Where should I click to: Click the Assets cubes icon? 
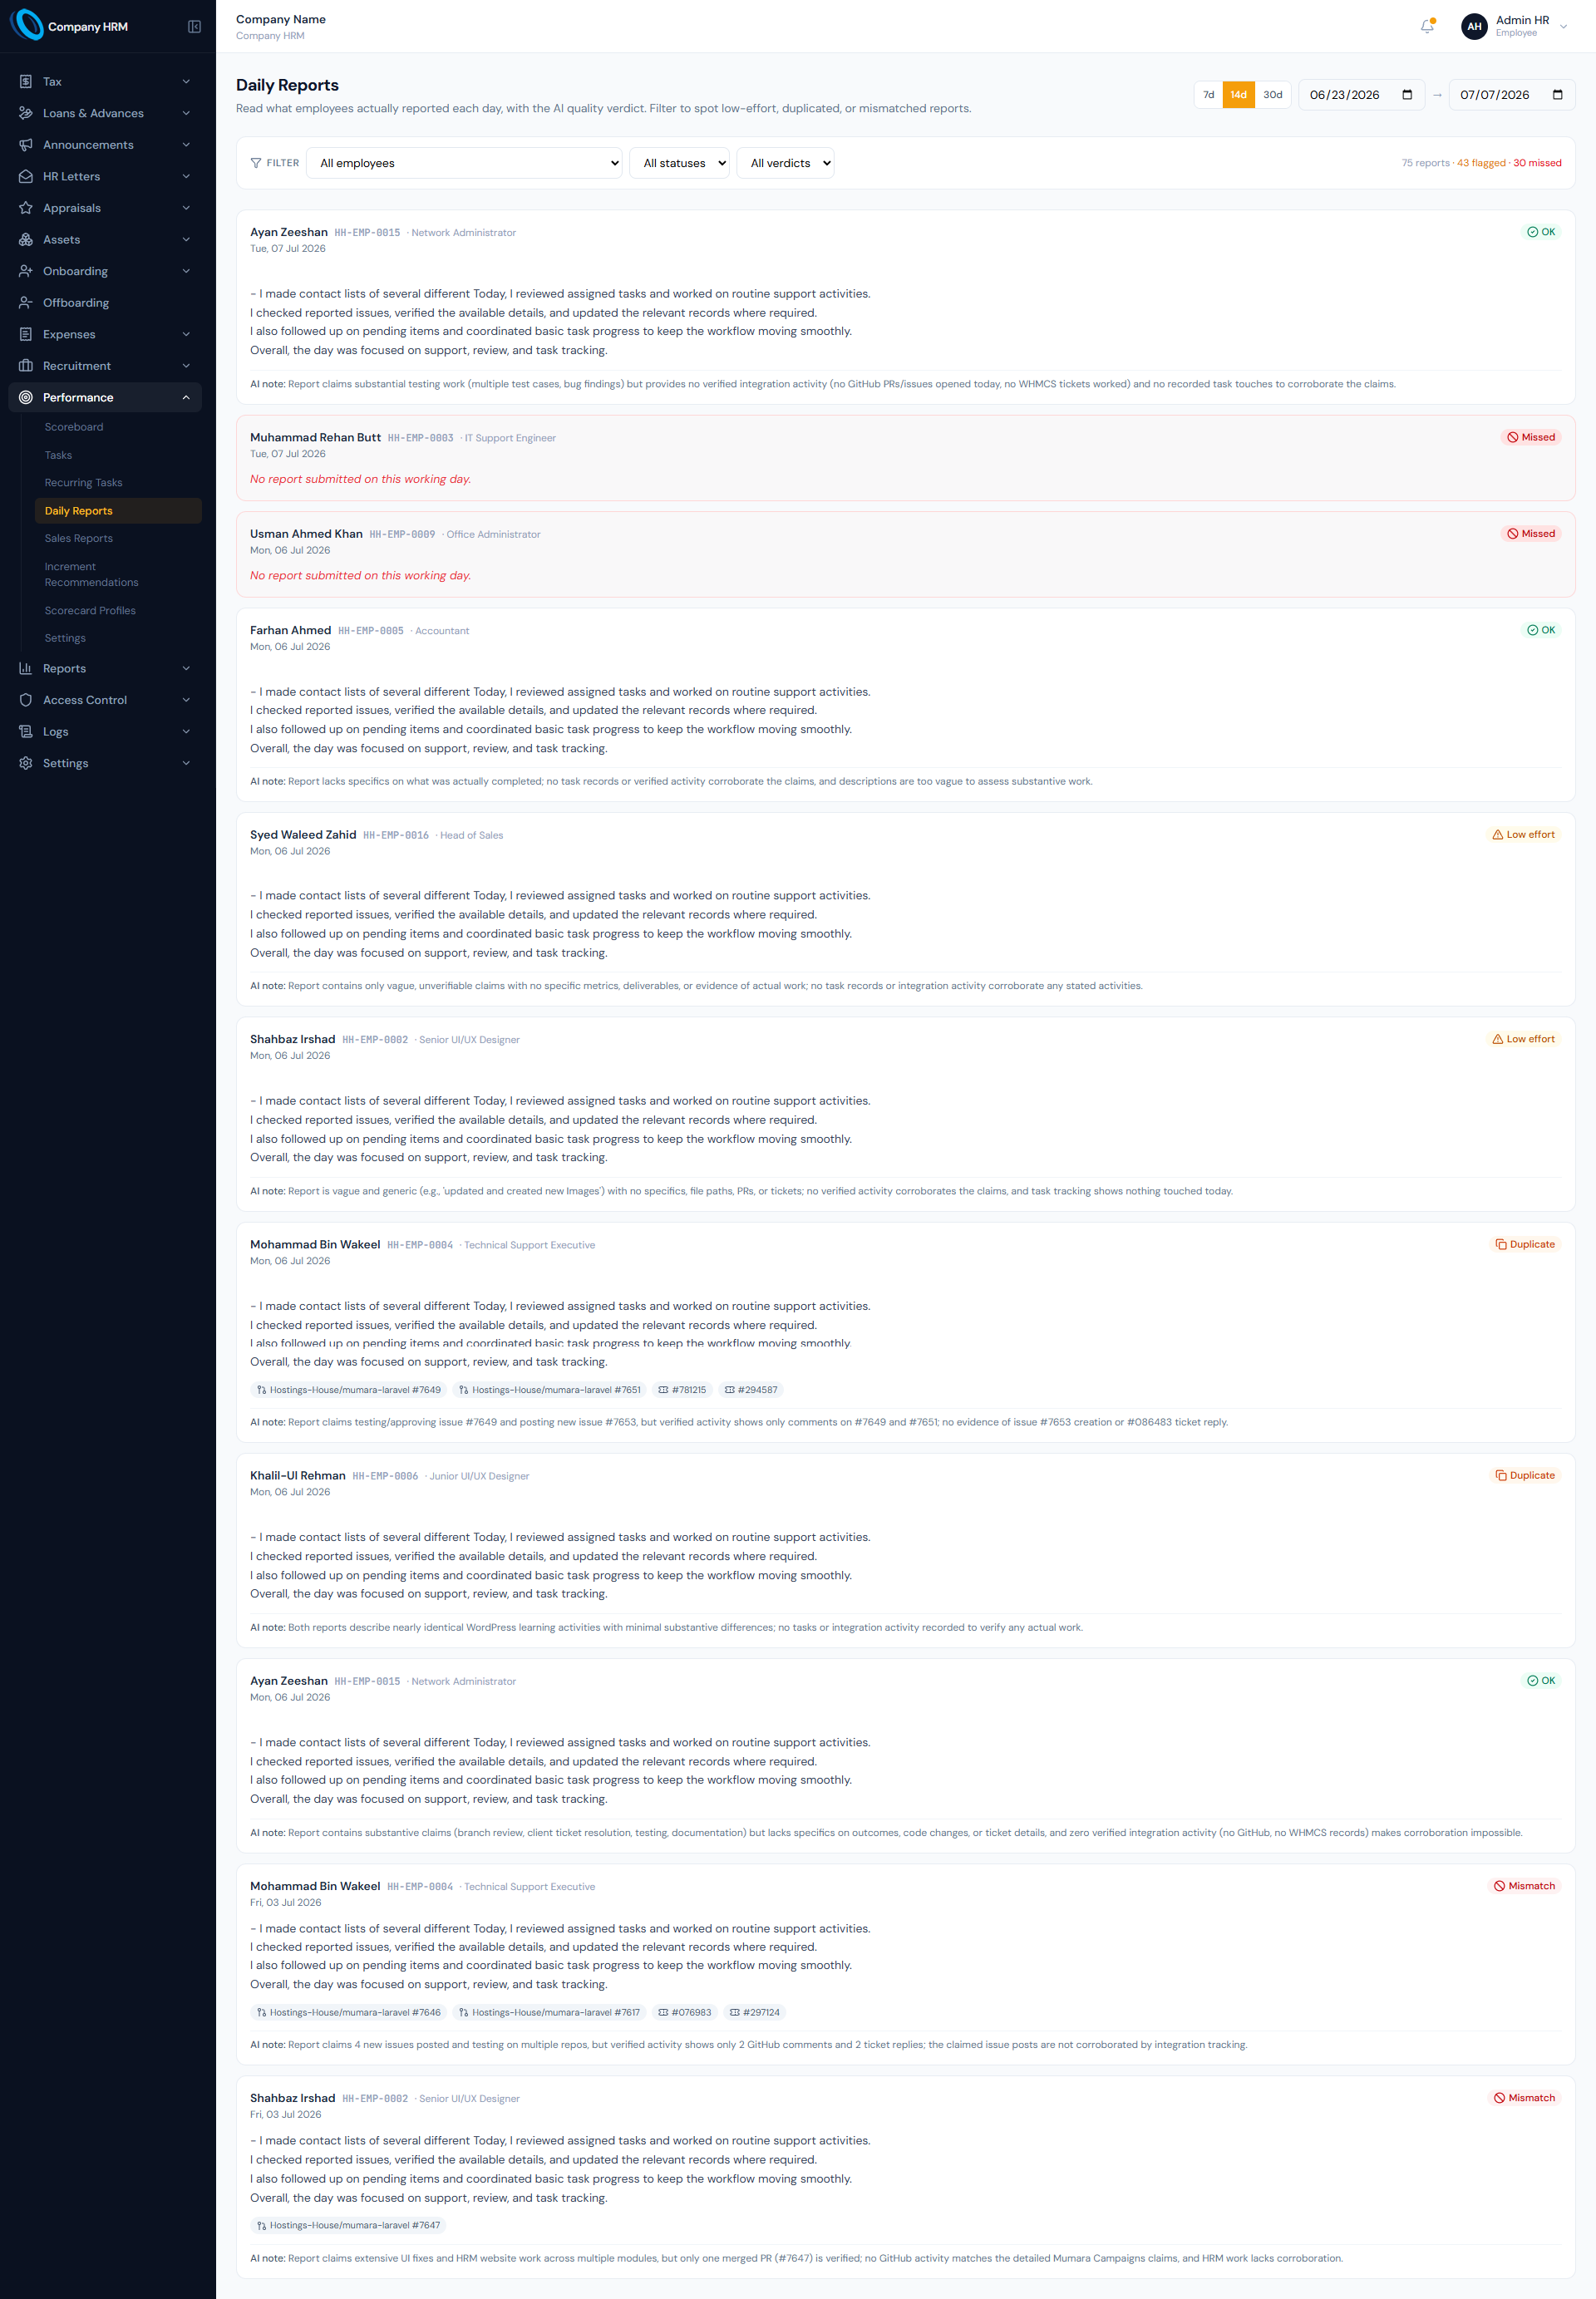click(x=26, y=240)
